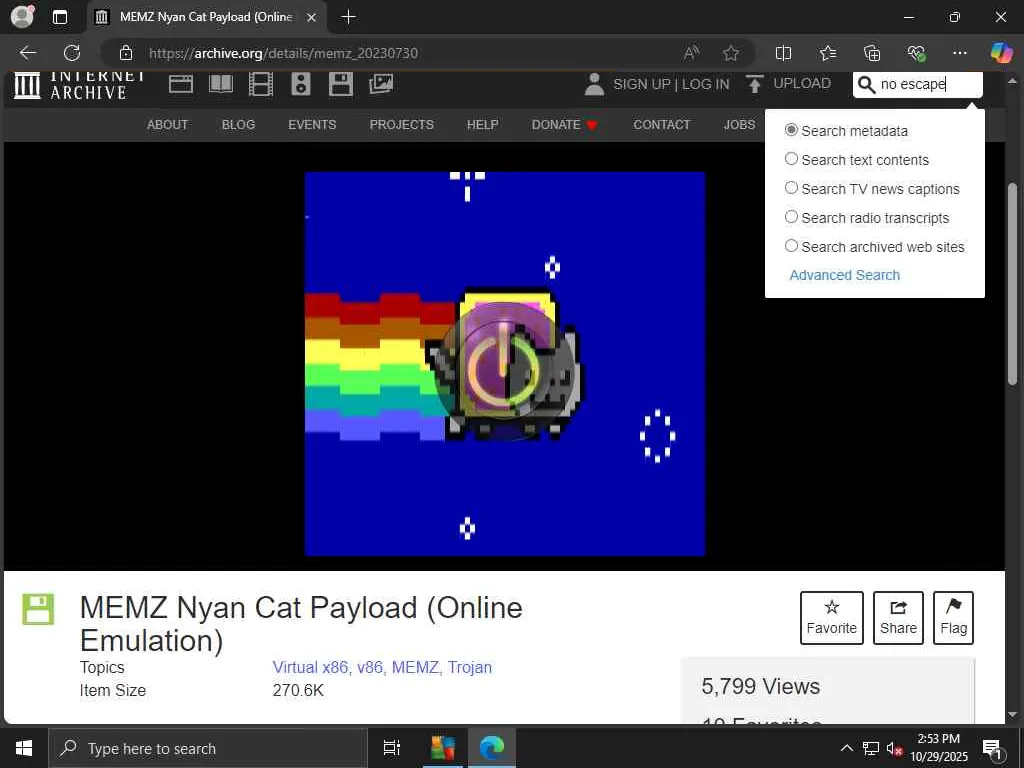
Task: Open the Copilot icon
Action: pos(1001,53)
